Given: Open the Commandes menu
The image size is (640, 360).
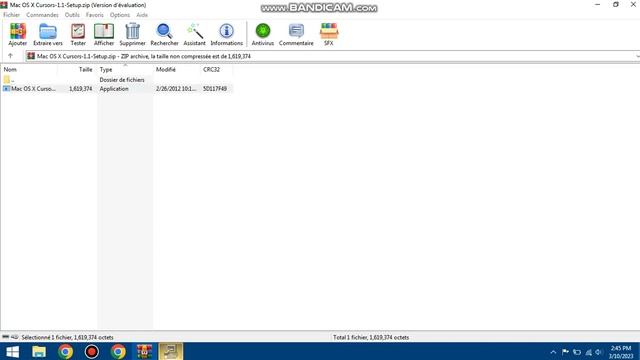Looking at the screenshot, I should 42,15.
